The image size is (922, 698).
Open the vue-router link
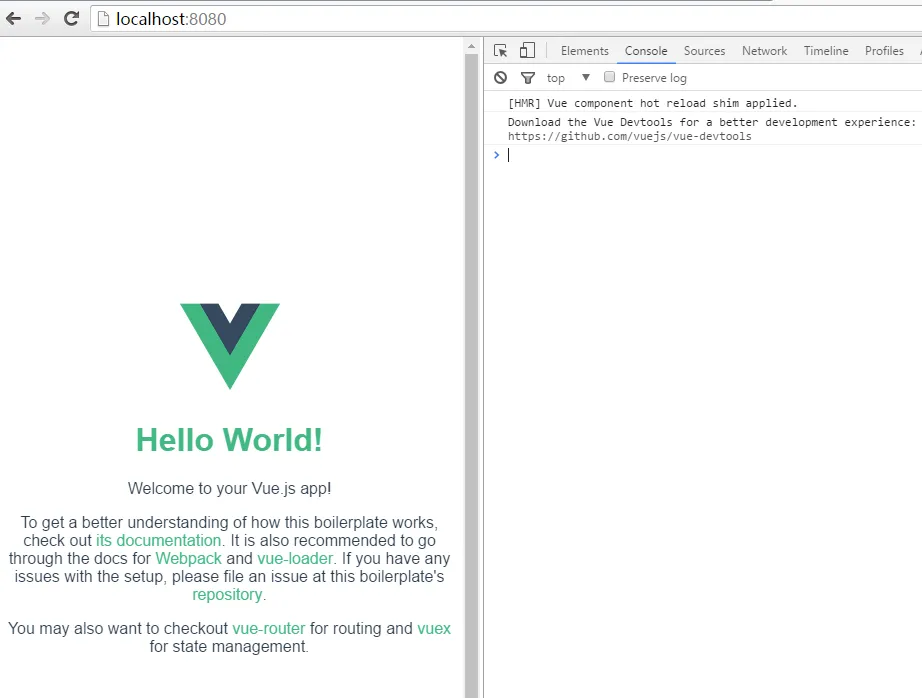coord(269,629)
